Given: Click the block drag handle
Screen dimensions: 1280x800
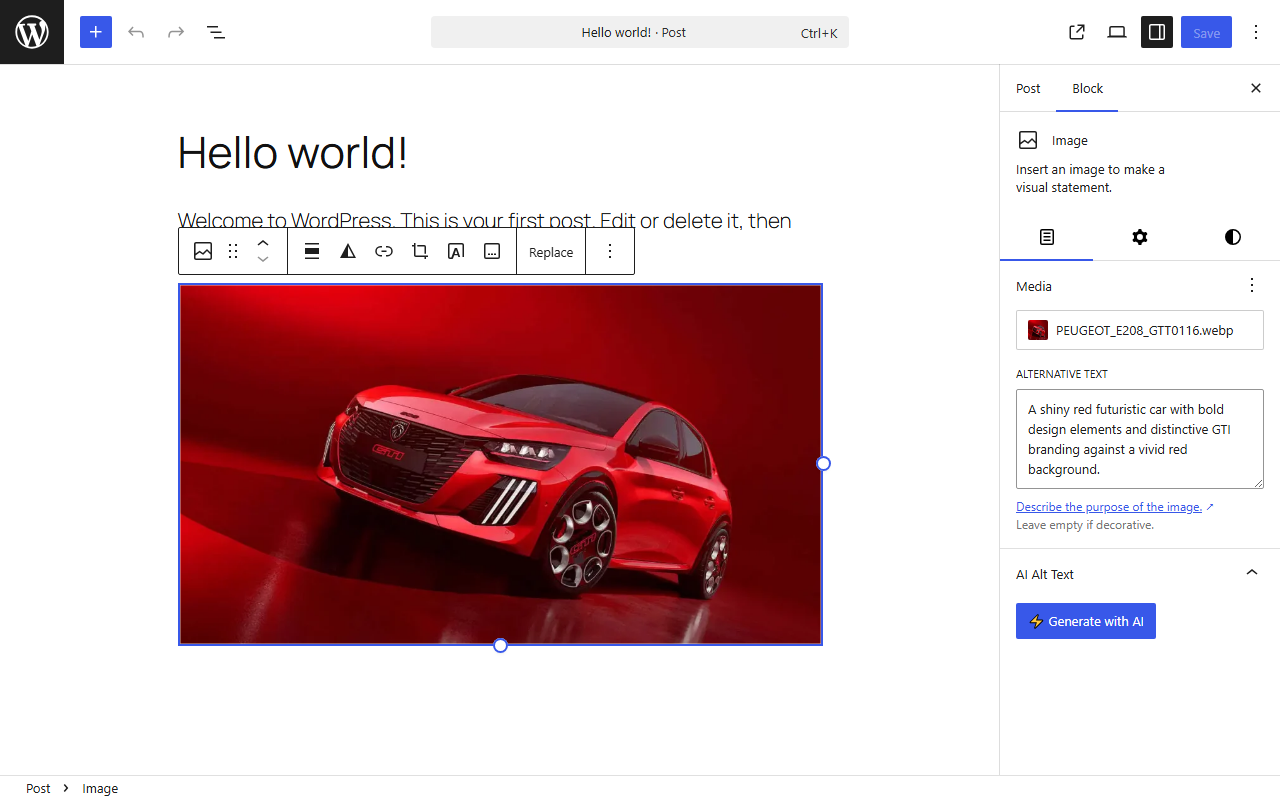Looking at the screenshot, I should 233,252.
